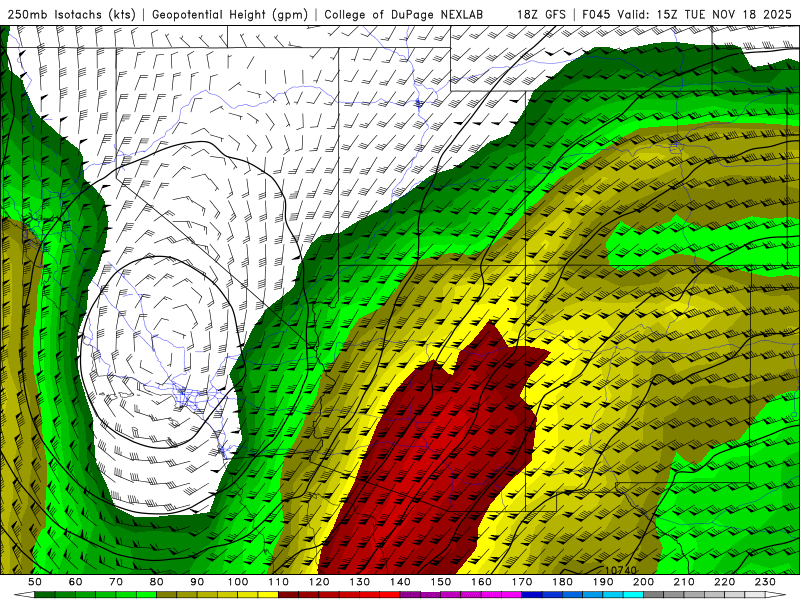Click the 'Valid: 15Z TUE NOV 18 2025' text

click(705, 14)
